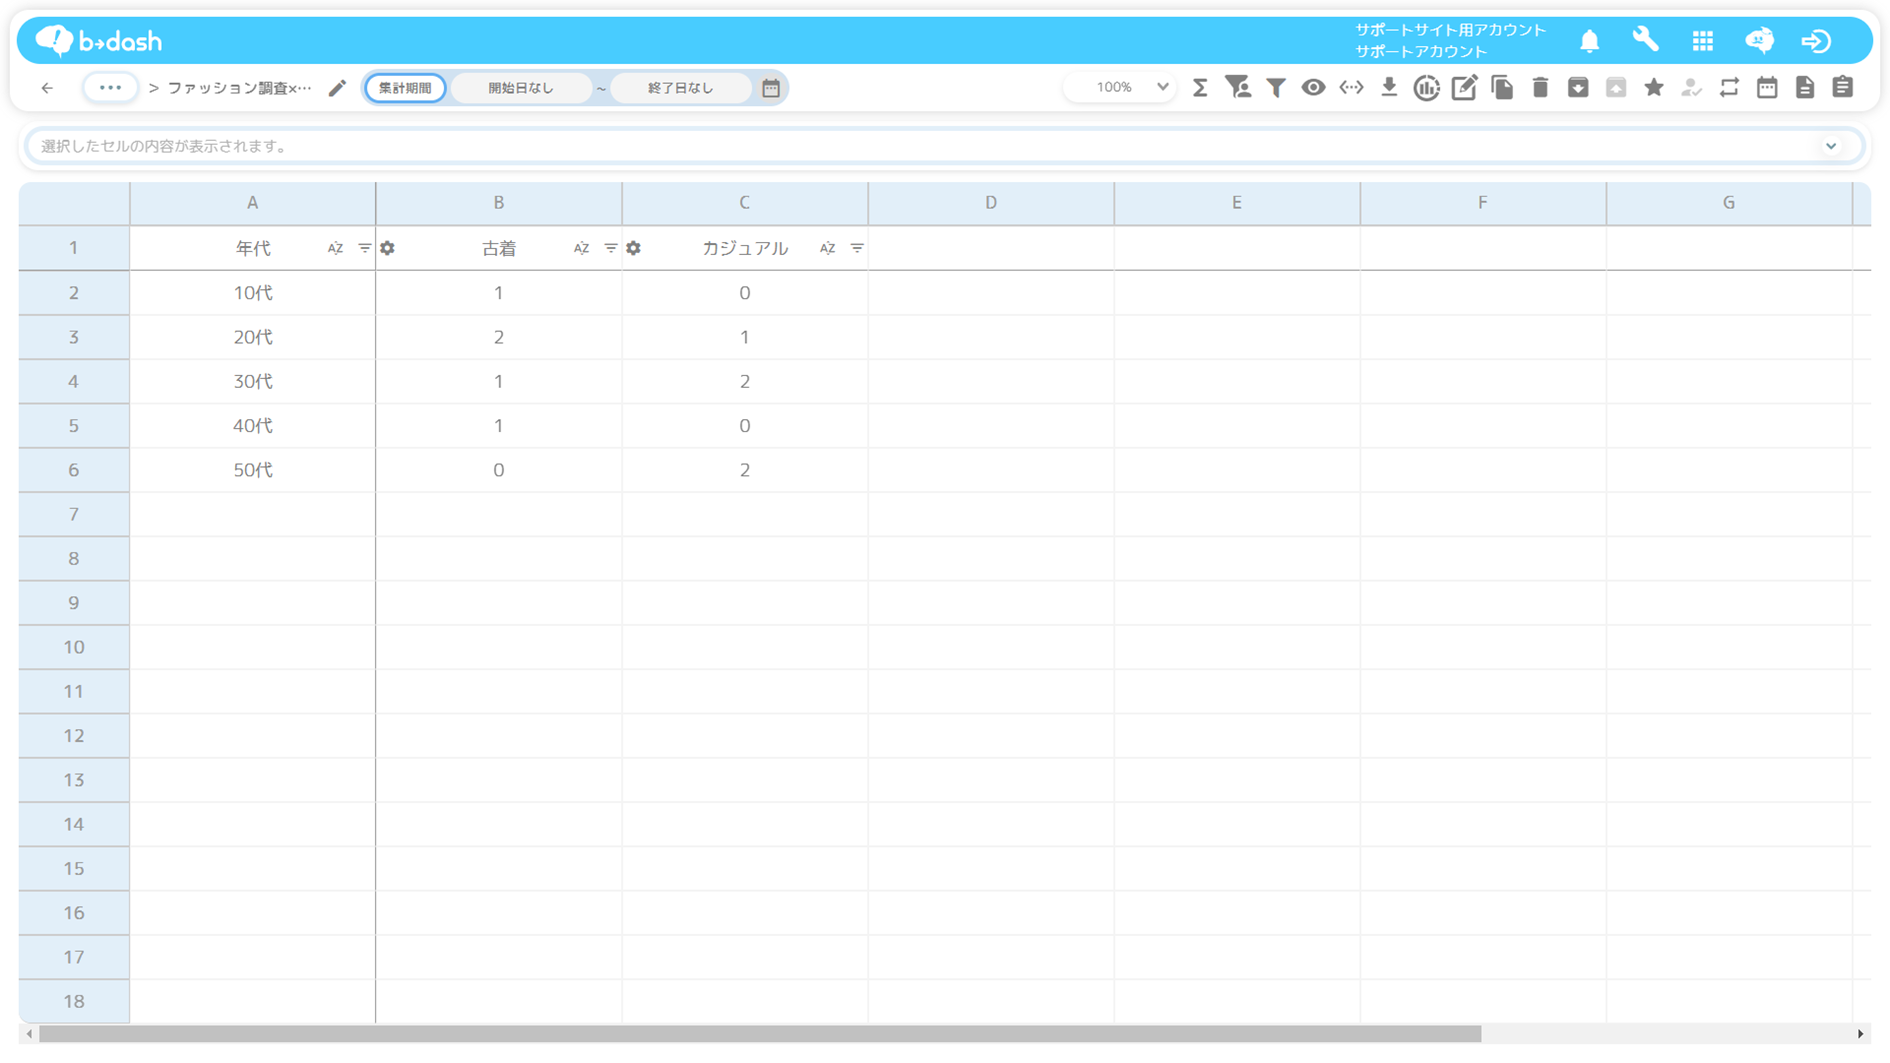Open the date range calendar icon

pos(770,88)
